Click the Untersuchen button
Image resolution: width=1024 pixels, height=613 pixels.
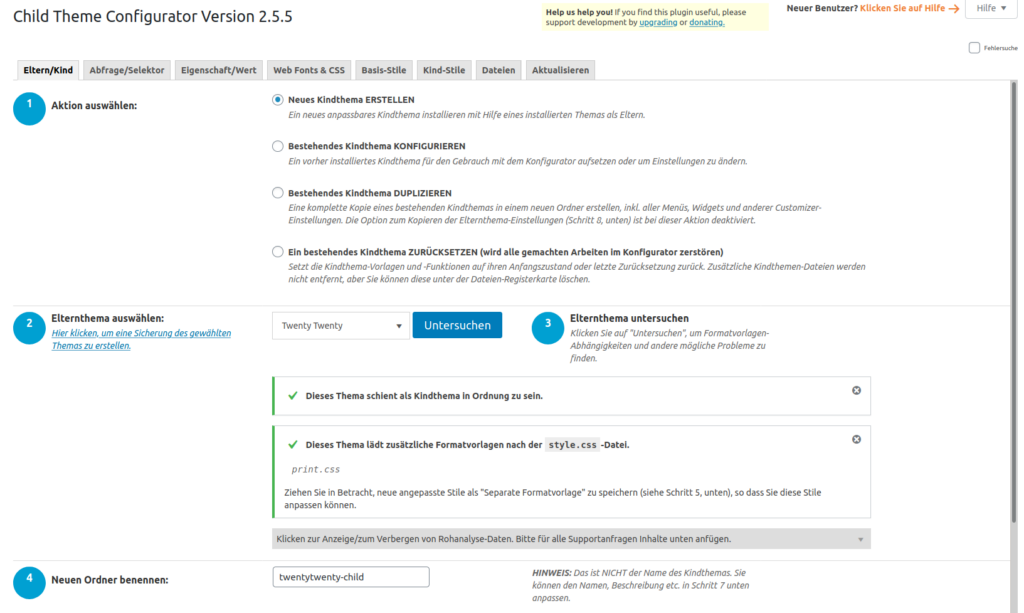(x=457, y=325)
